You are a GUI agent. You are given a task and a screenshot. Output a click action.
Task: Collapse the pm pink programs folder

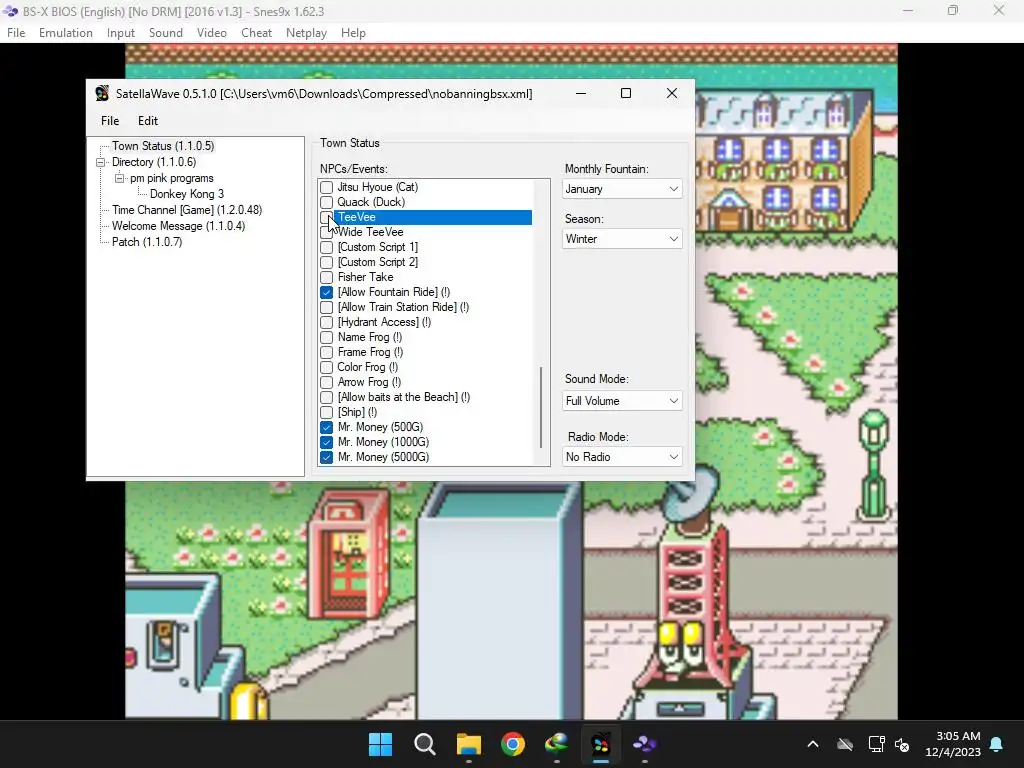tap(119, 178)
